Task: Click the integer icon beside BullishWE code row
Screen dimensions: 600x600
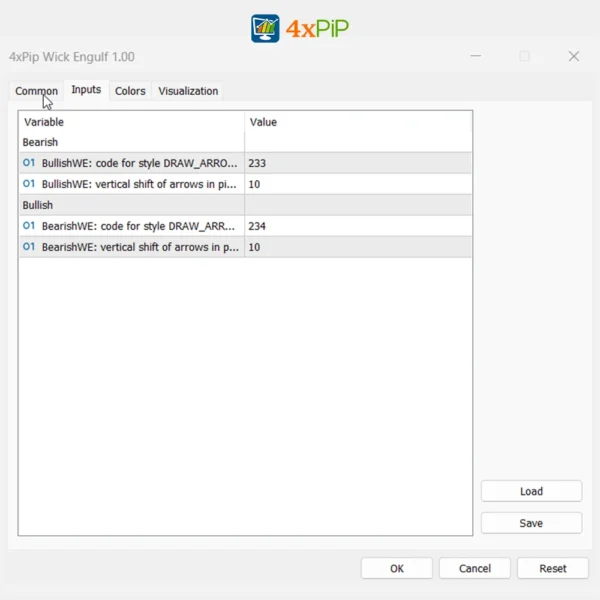Action: coord(29,163)
